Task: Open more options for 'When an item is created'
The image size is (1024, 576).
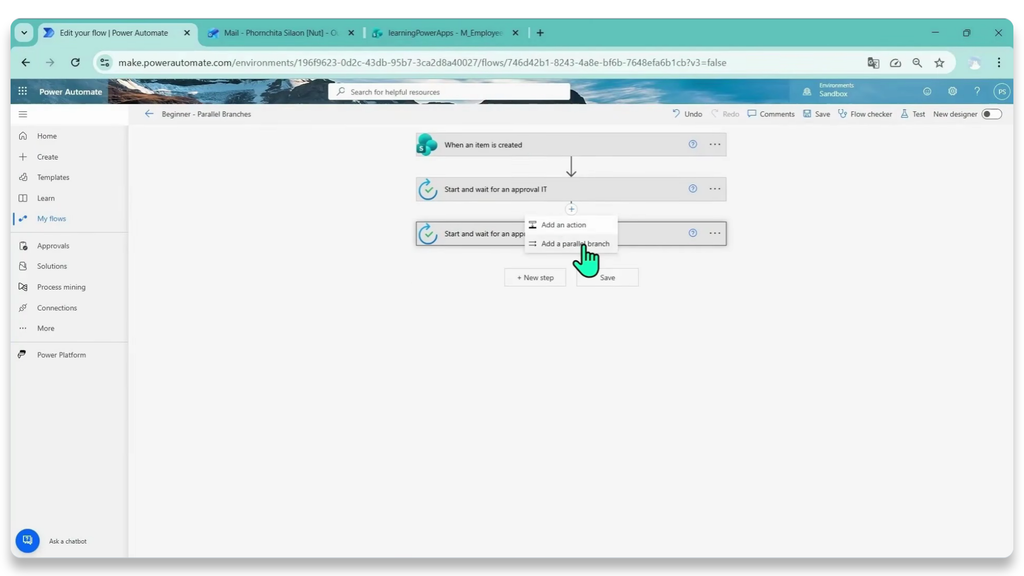Action: click(715, 144)
